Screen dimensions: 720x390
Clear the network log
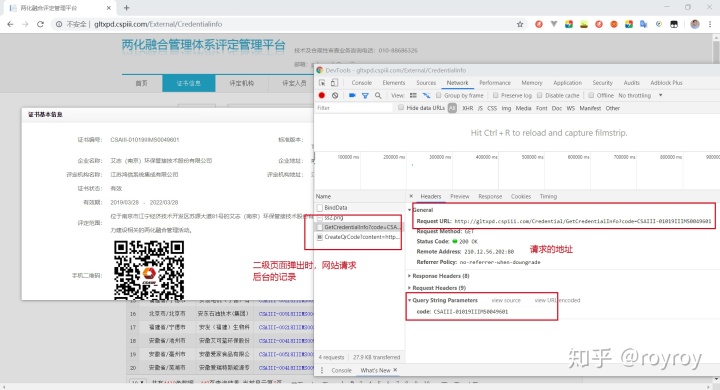(x=335, y=96)
